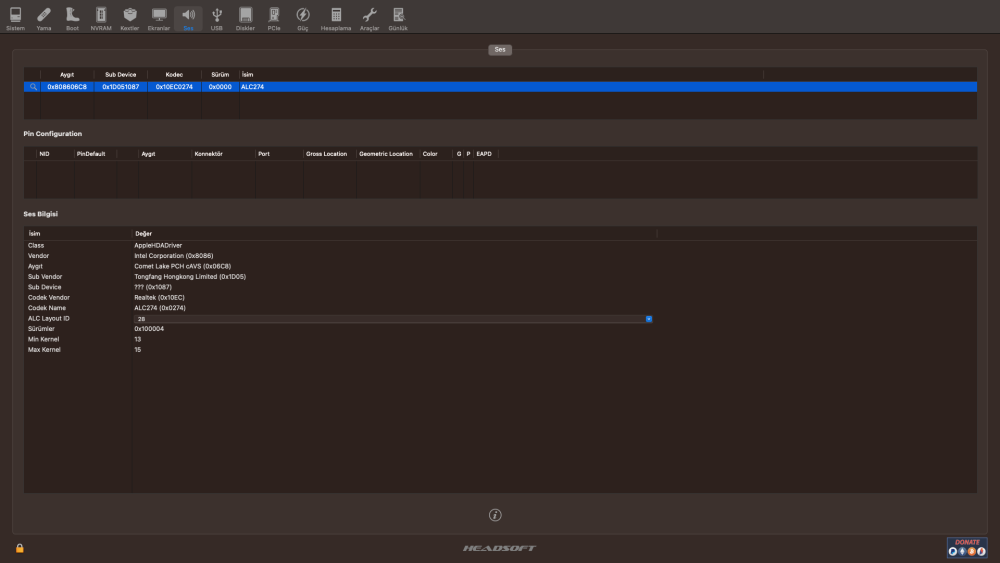Select the Ses tab label
This screenshot has width=1000, height=563.
point(500,49)
